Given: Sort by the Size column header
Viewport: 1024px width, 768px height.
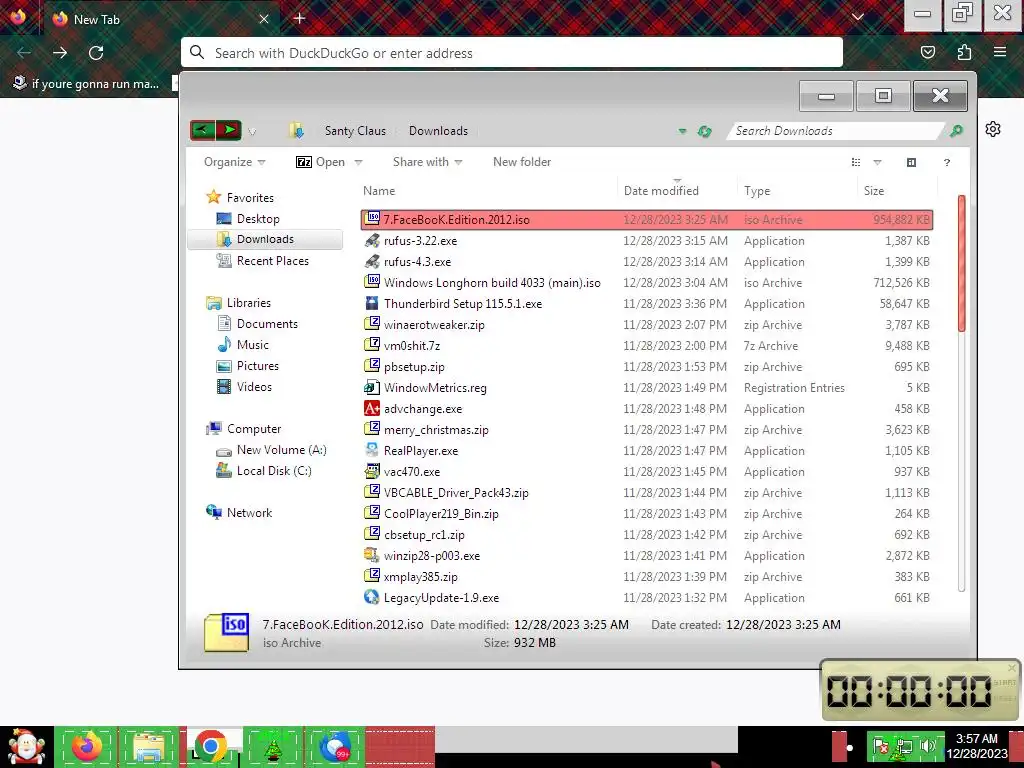Looking at the screenshot, I should tap(874, 191).
